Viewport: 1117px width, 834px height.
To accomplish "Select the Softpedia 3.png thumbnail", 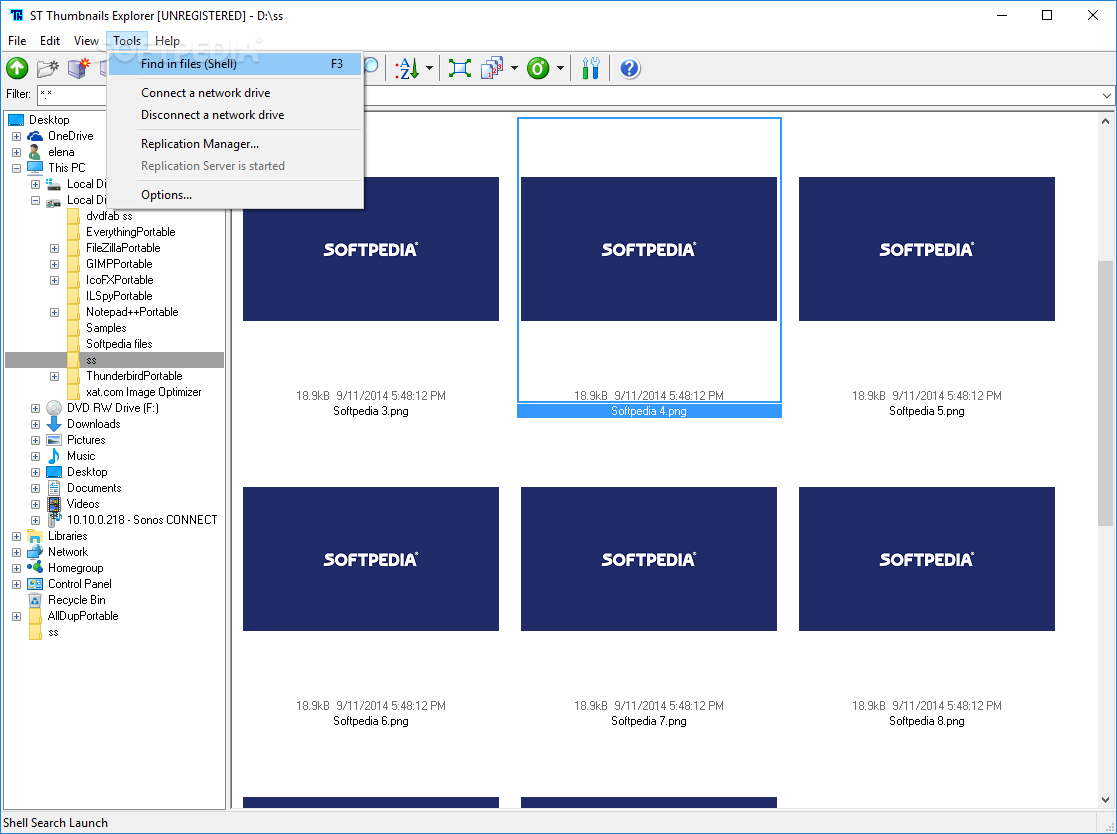I will point(370,249).
